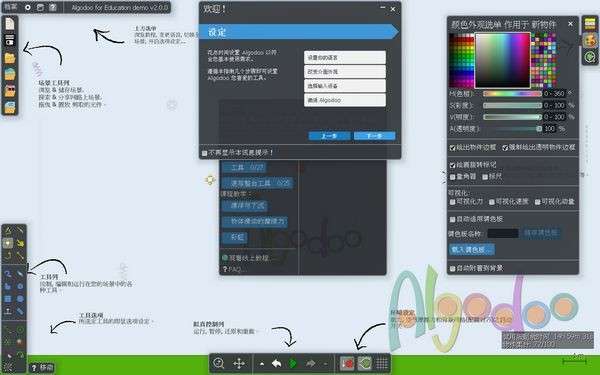The height and width of the screenshot is (375, 600).
Task: Open the 工具 tutorial item
Action: click(244, 168)
